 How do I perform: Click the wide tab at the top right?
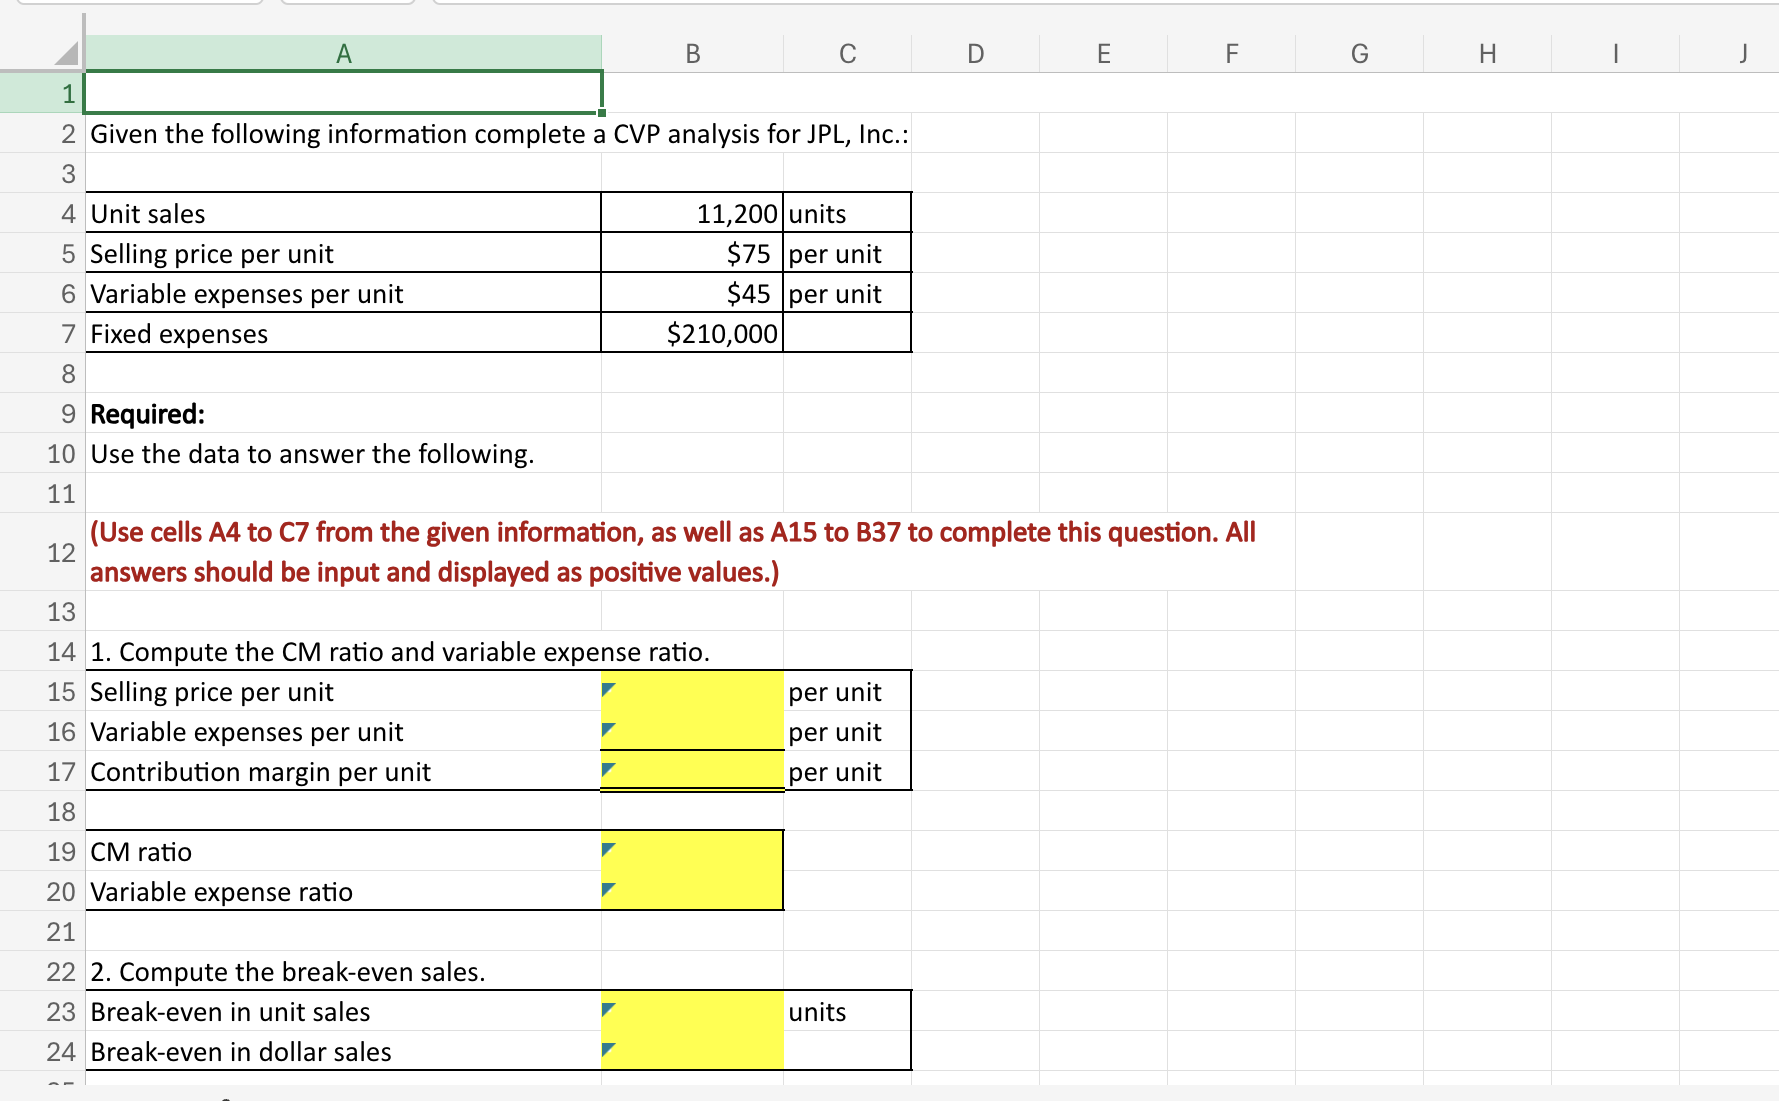point(1100,3)
